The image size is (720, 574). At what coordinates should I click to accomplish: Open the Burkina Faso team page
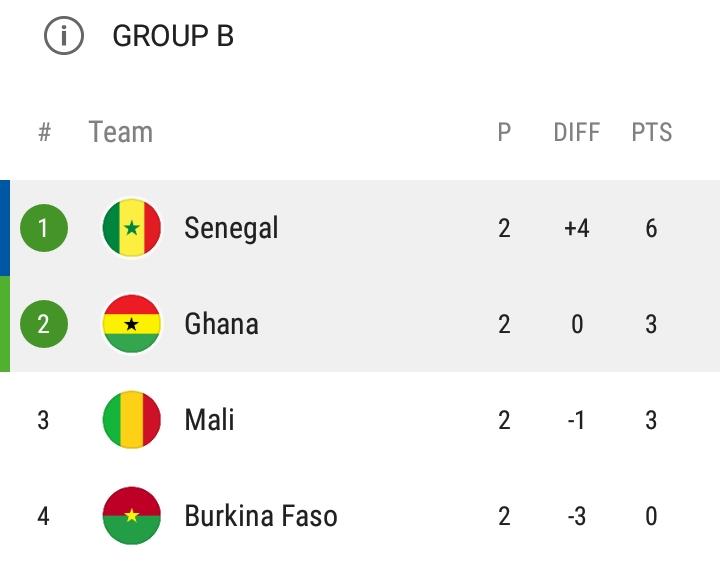click(x=261, y=516)
